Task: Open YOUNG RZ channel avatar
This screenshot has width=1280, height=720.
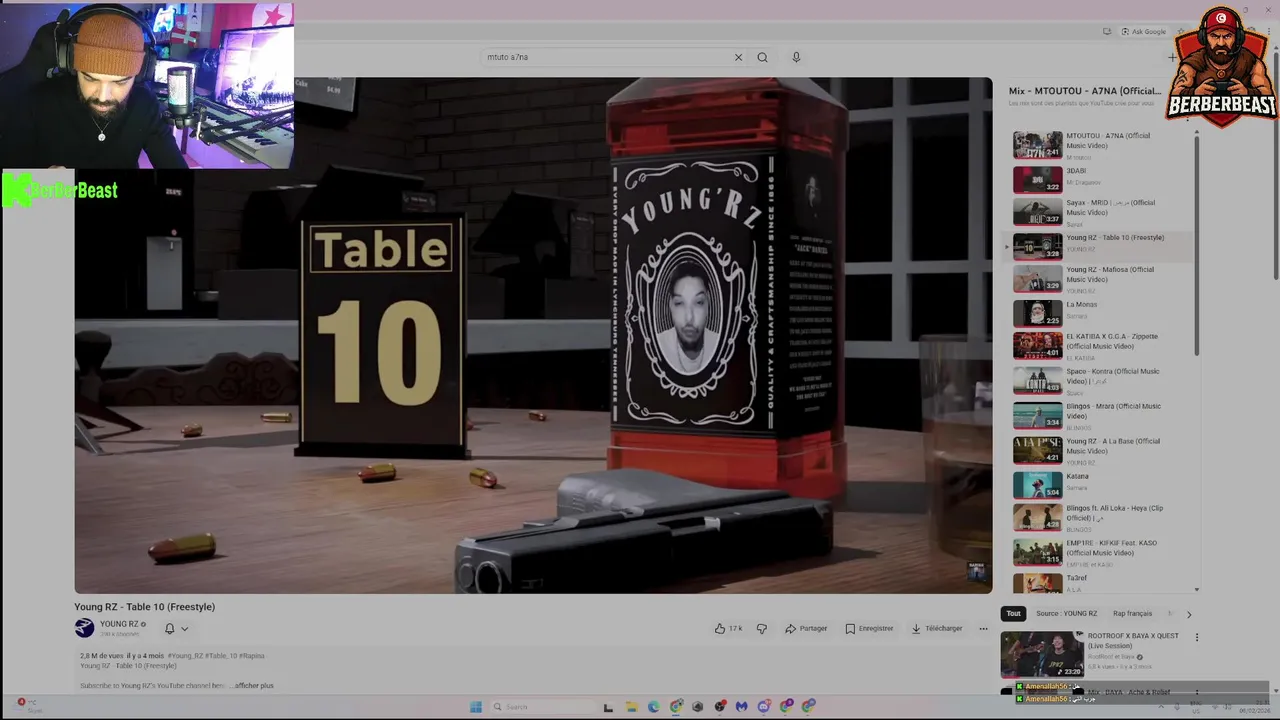Action: [84, 628]
